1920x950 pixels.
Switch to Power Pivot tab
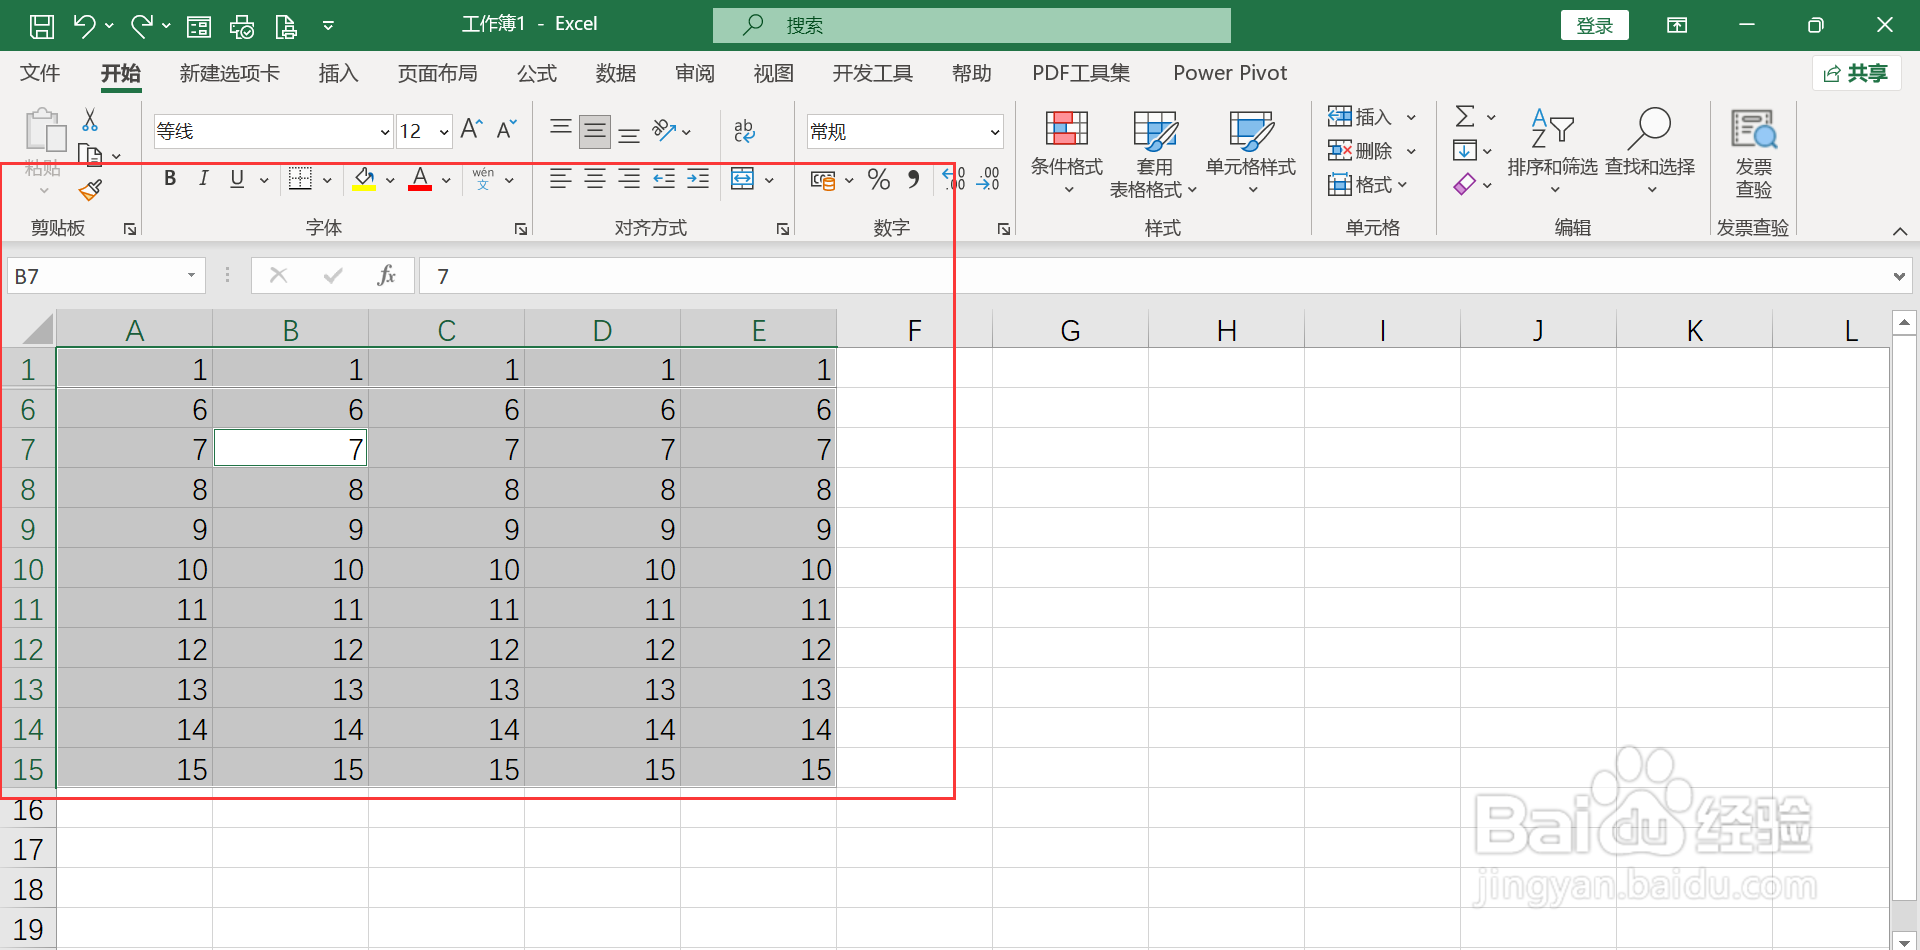pyautogui.click(x=1230, y=73)
